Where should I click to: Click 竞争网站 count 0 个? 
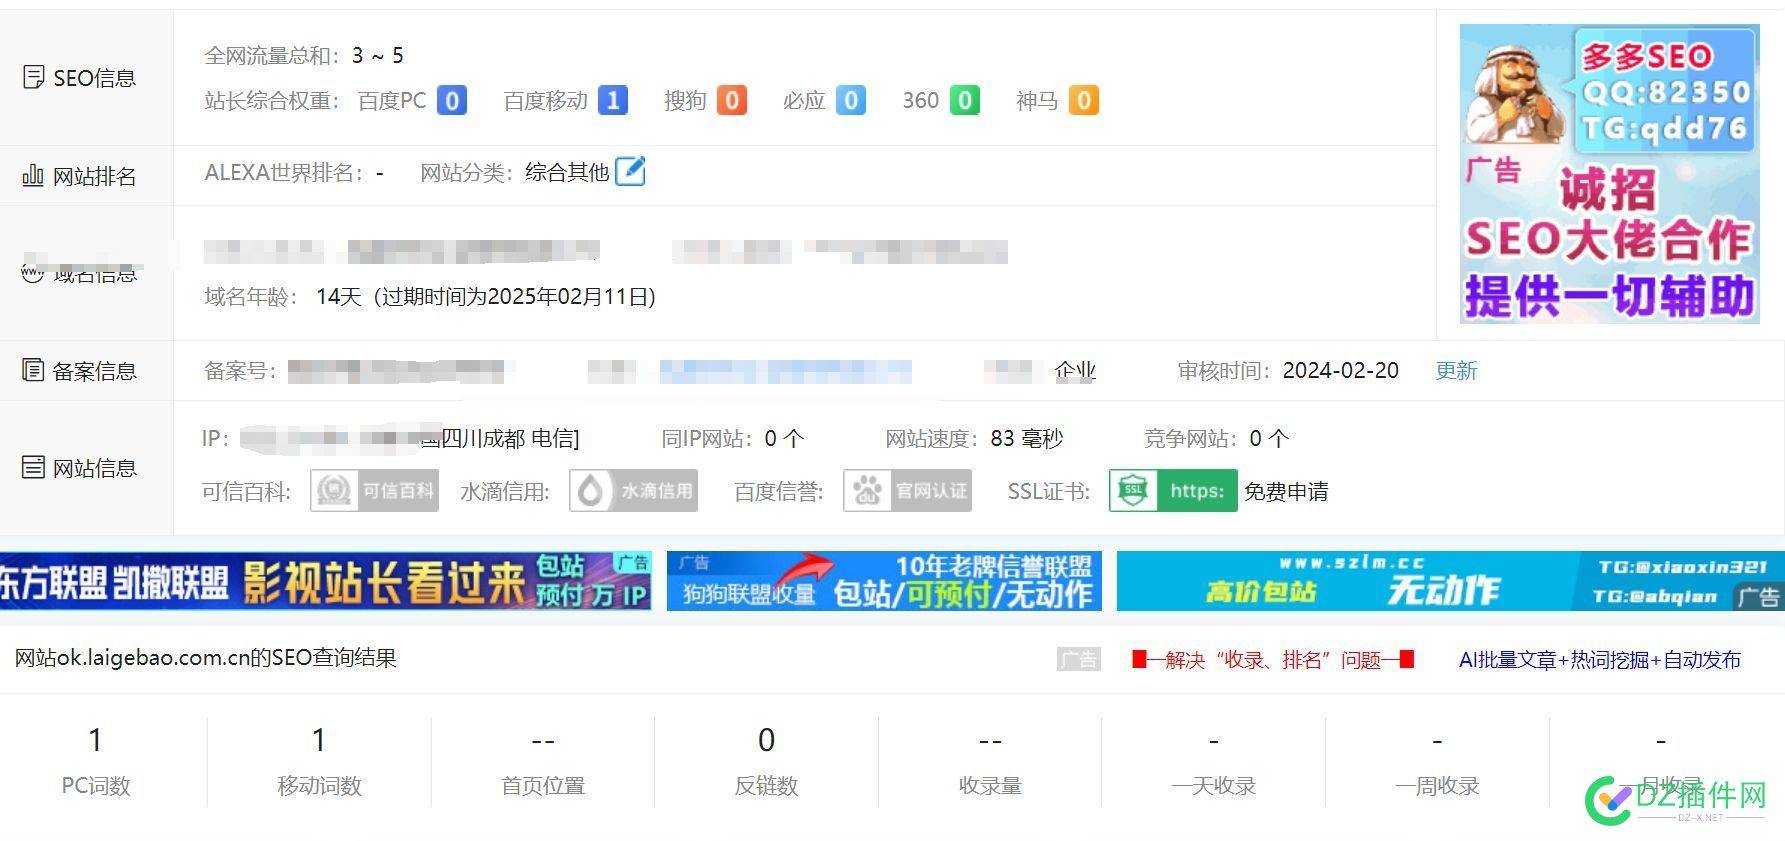[x=1269, y=438]
